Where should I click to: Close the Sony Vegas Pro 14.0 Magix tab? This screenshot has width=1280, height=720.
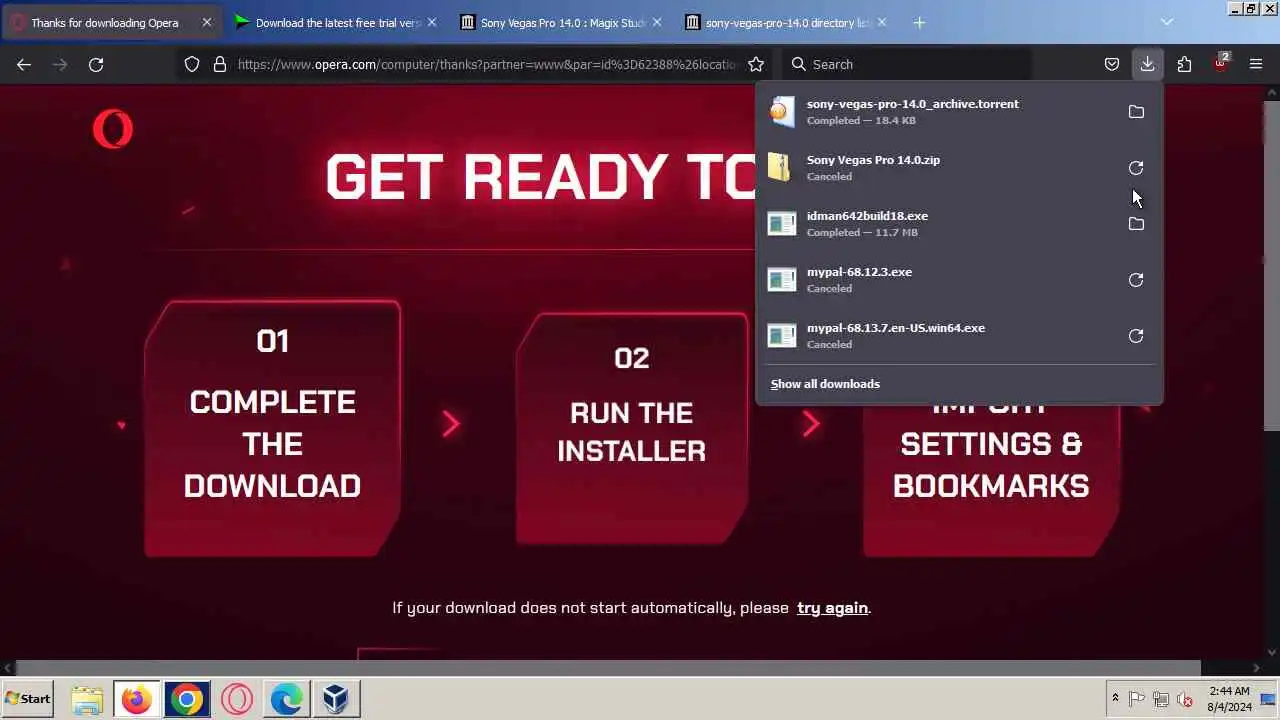click(657, 22)
